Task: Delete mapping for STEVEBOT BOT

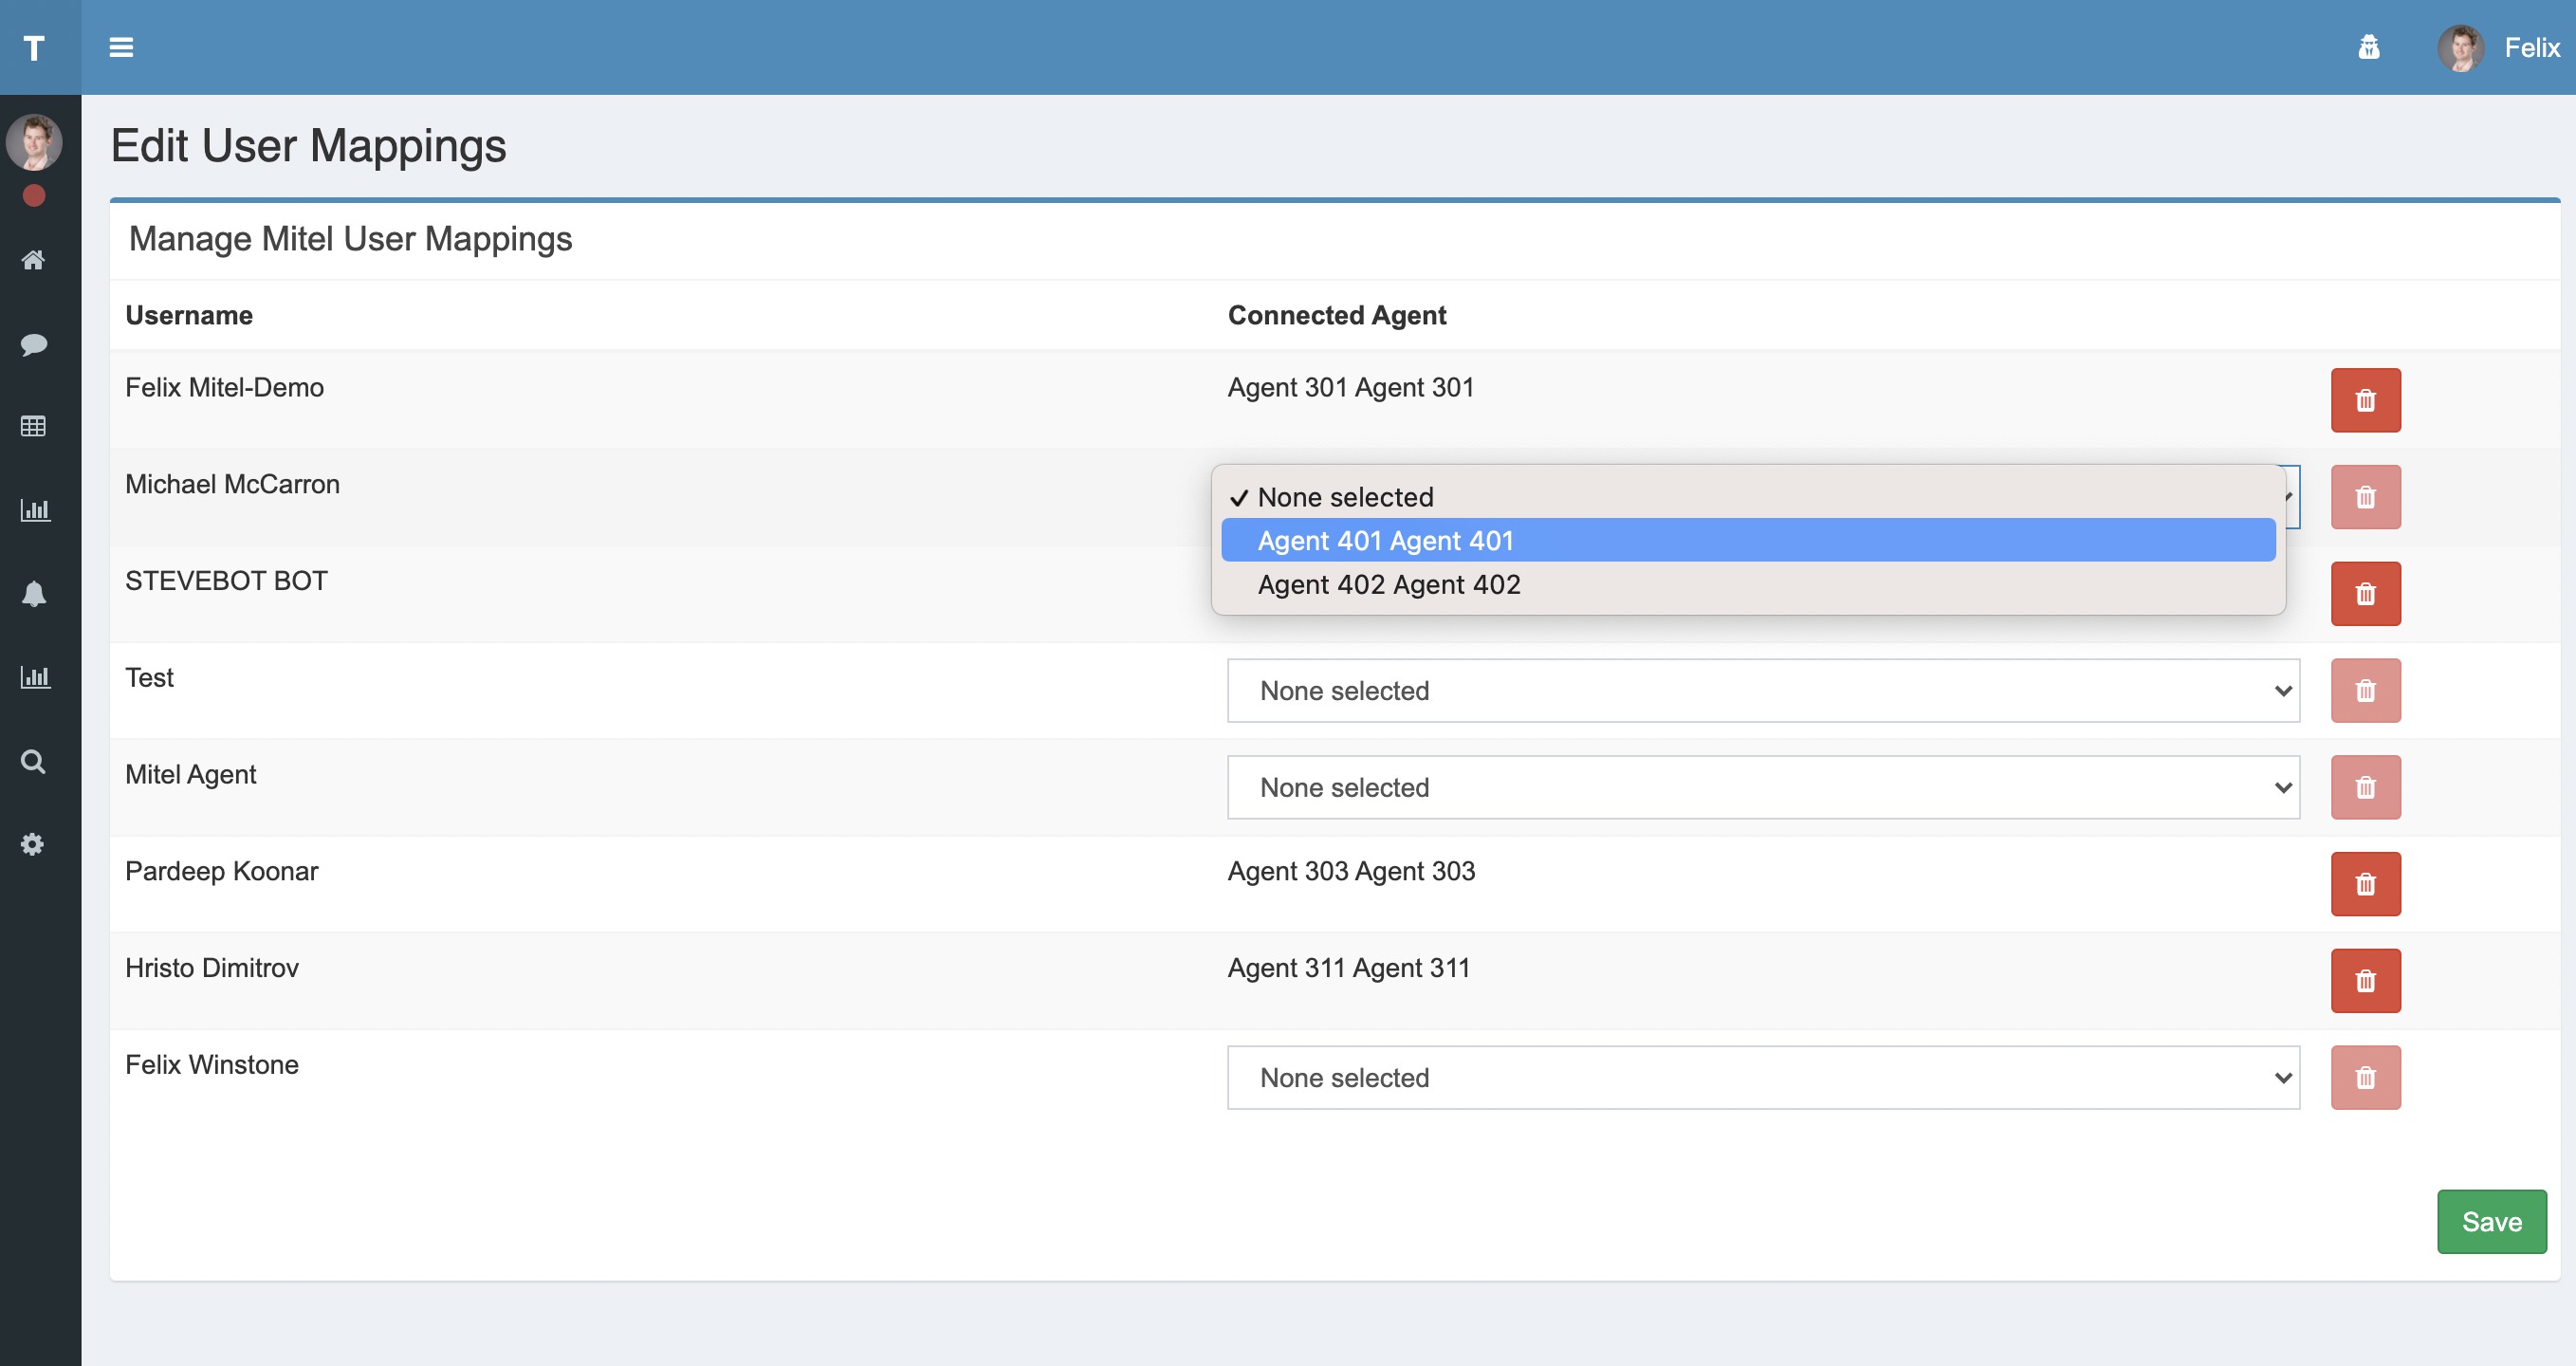Action: pyautogui.click(x=2365, y=594)
